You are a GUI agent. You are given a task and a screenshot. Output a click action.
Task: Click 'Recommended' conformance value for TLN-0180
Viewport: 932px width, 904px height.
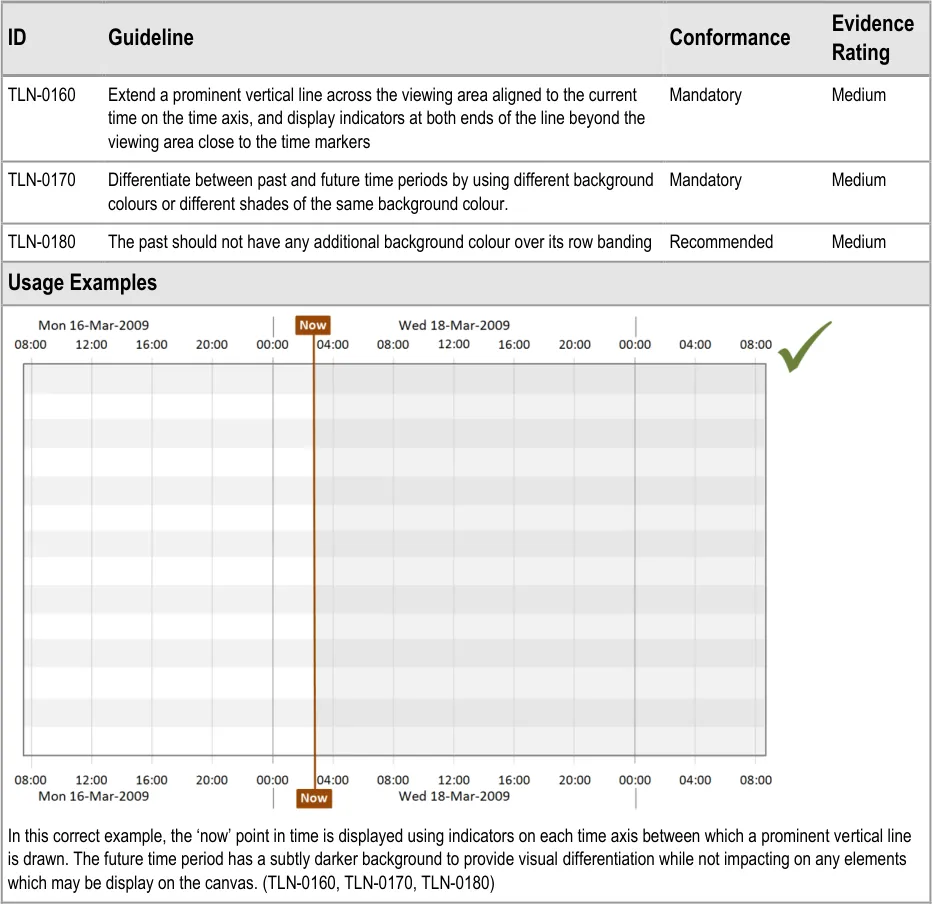coord(721,242)
